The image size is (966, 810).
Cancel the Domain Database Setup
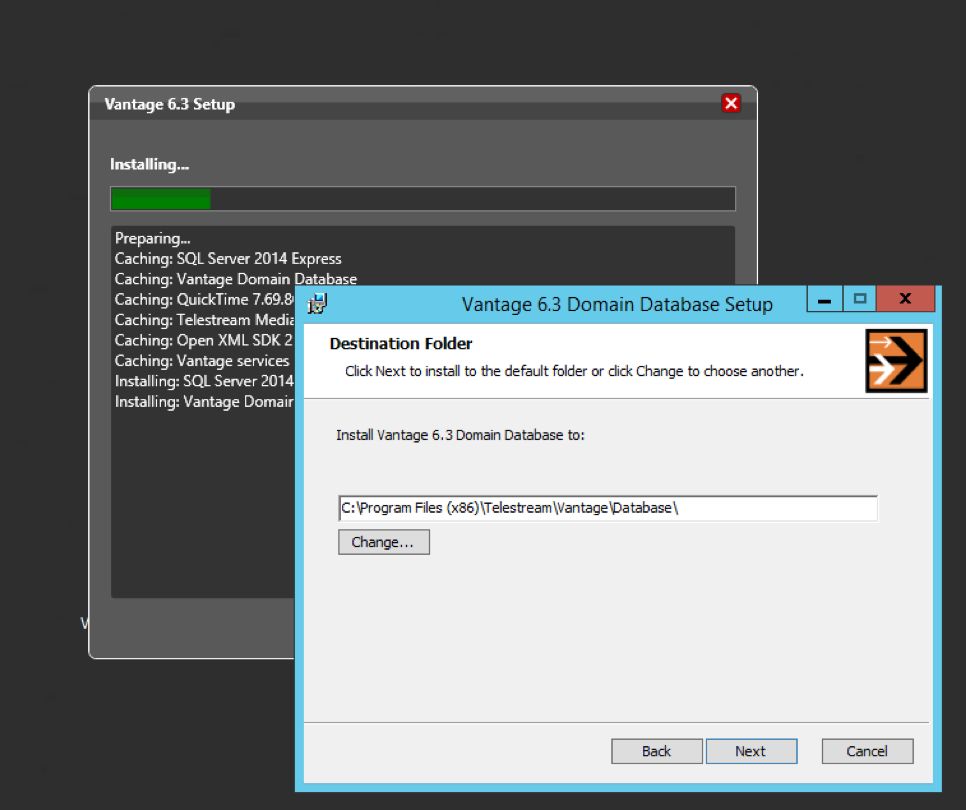point(867,751)
